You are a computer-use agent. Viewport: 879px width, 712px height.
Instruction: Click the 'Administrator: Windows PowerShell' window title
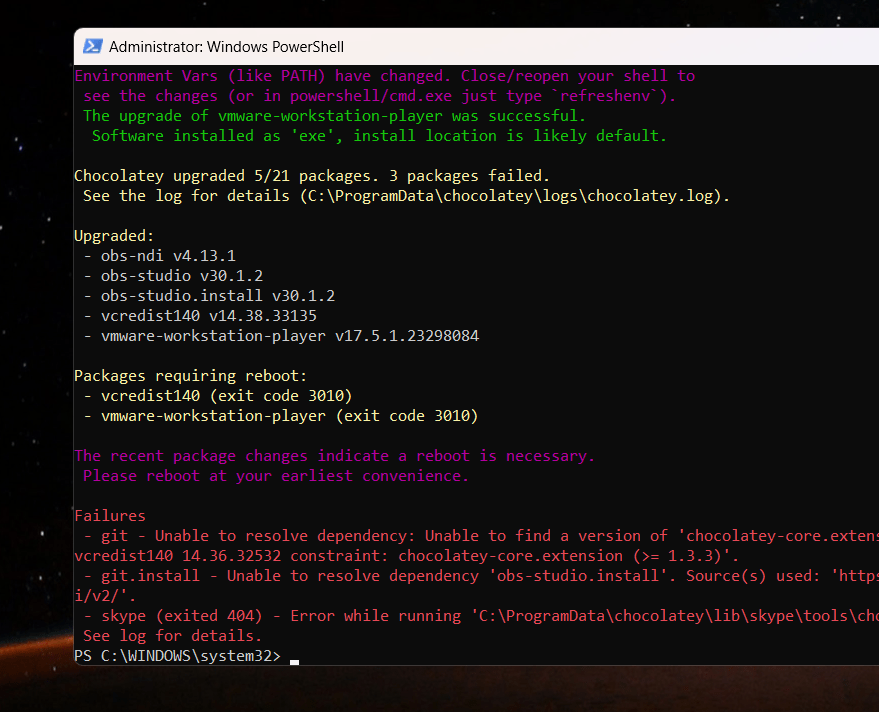[226, 47]
